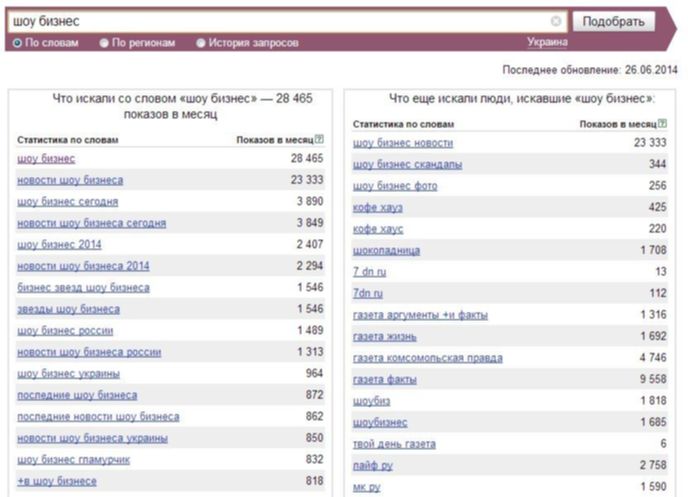The height and width of the screenshot is (497, 688).
Task: Open the help icon beside left Показов в месяц
Action: point(319,139)
